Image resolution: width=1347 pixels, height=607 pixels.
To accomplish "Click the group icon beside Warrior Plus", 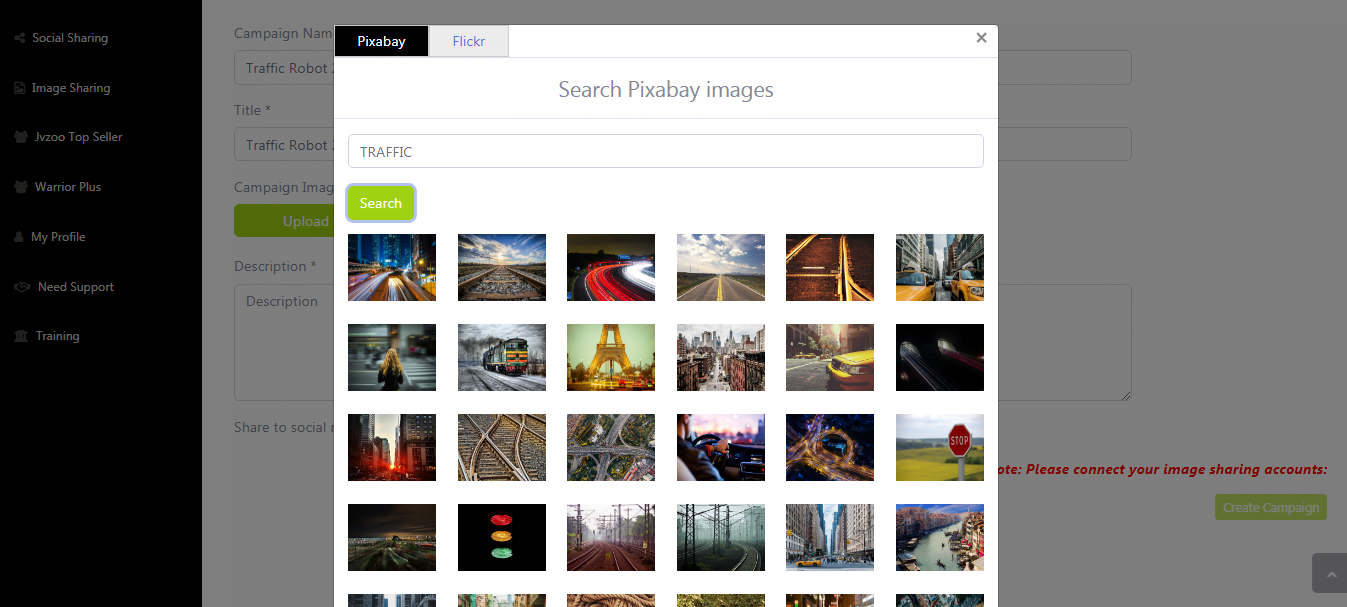I will (21, 187).
